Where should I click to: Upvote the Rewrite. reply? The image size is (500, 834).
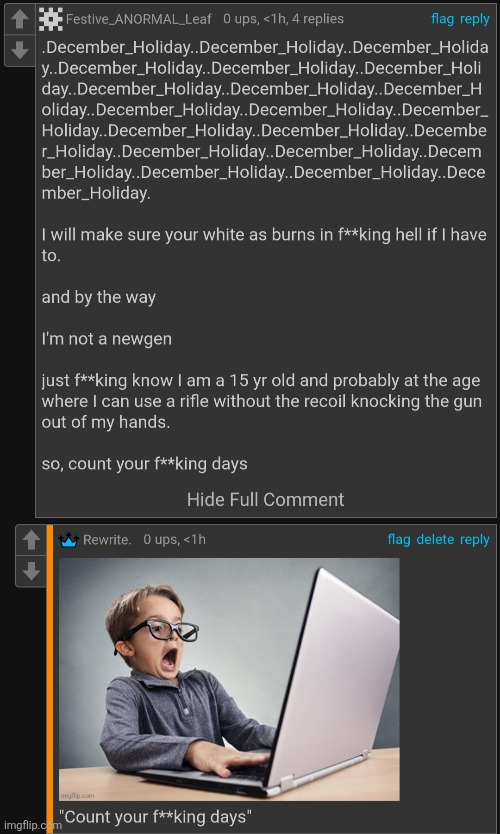pyautogui.click(x=31, y=540)
